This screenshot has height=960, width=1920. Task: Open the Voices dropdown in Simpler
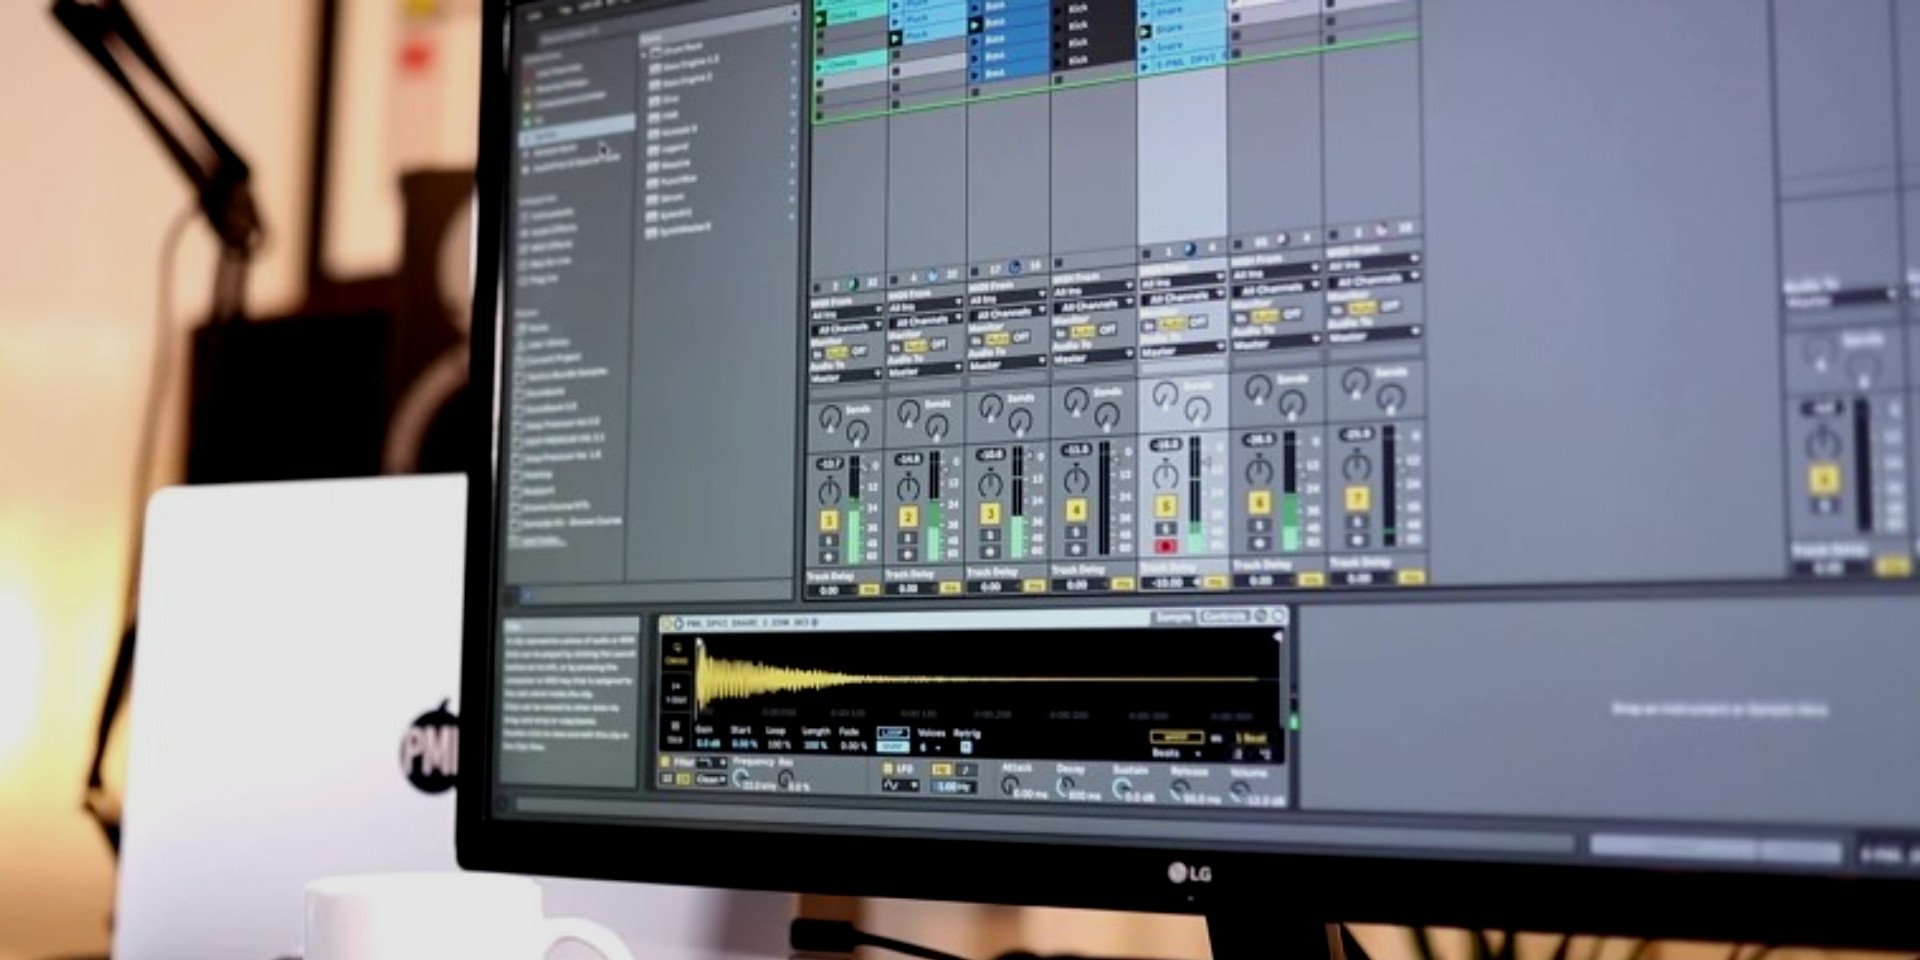(929, 748)
